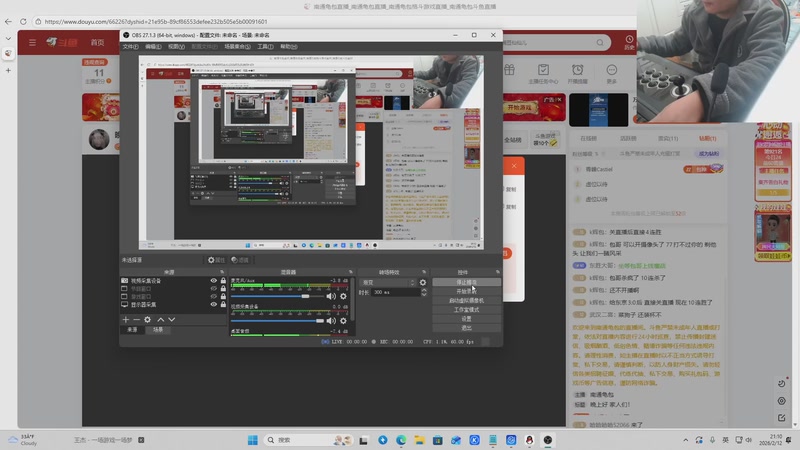Open 开播提醒 alarm clock icon
800x450 pixels.
577,70
